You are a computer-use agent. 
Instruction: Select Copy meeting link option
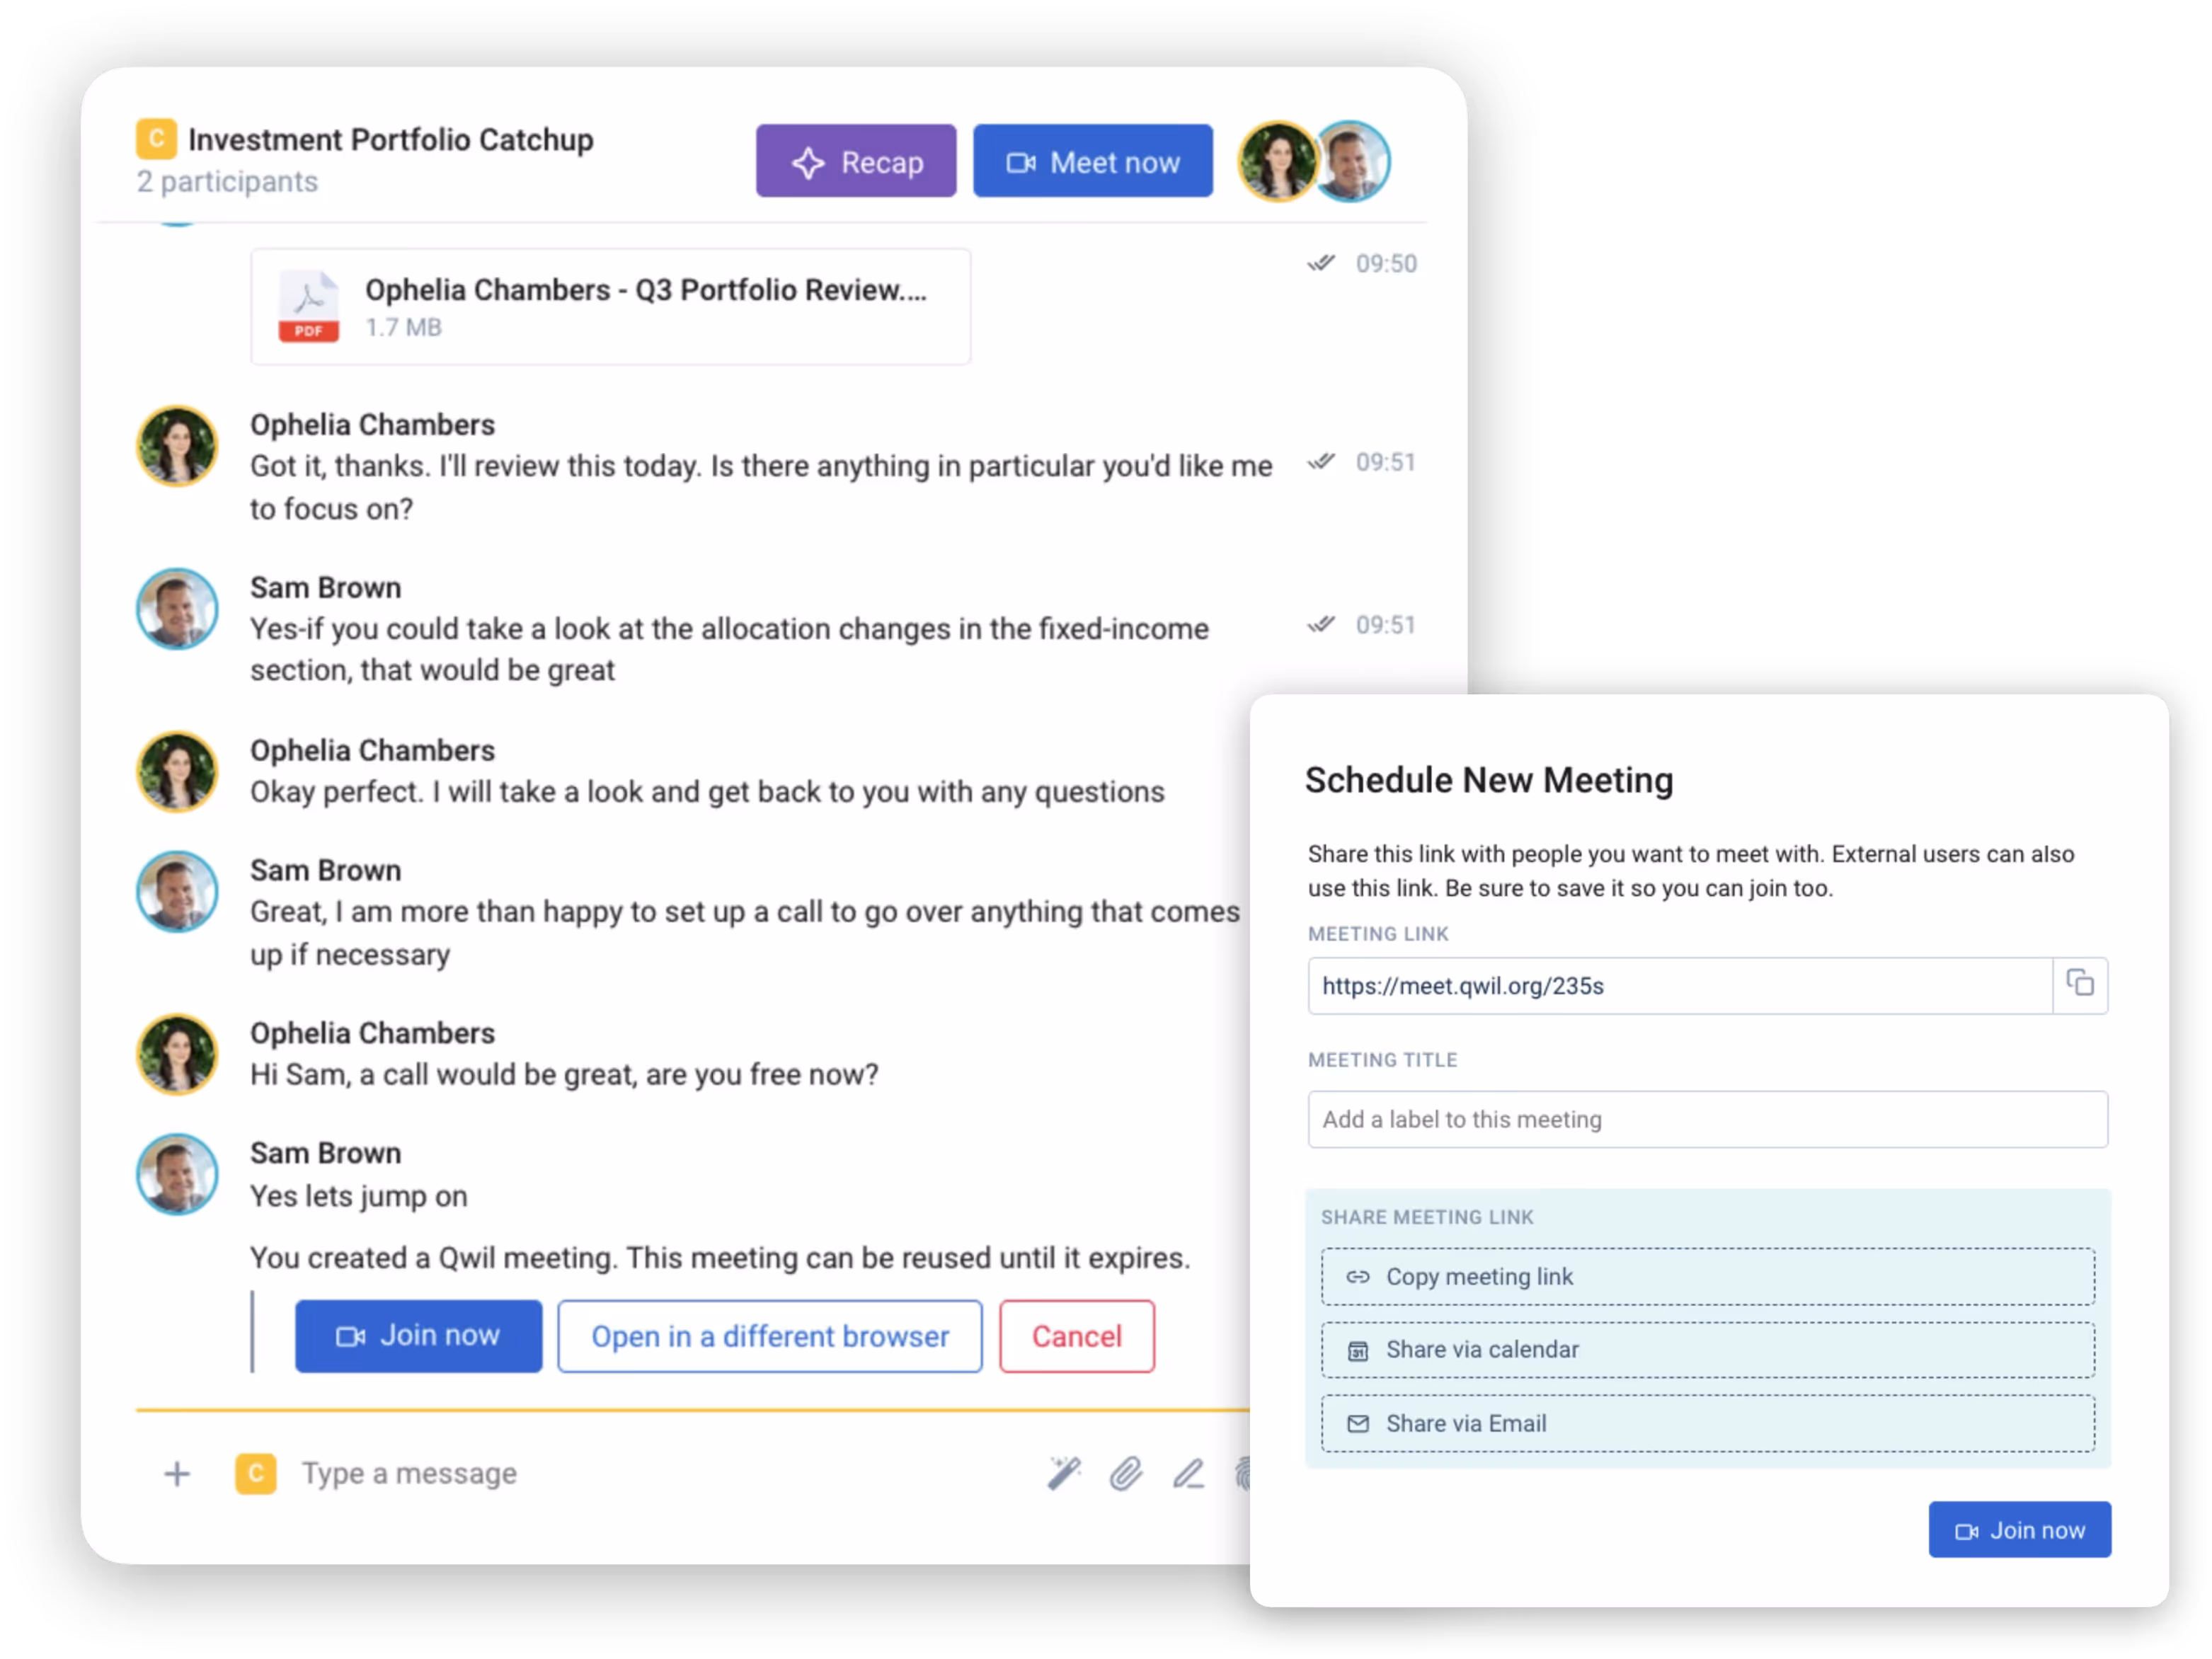click(1707, 1276)
